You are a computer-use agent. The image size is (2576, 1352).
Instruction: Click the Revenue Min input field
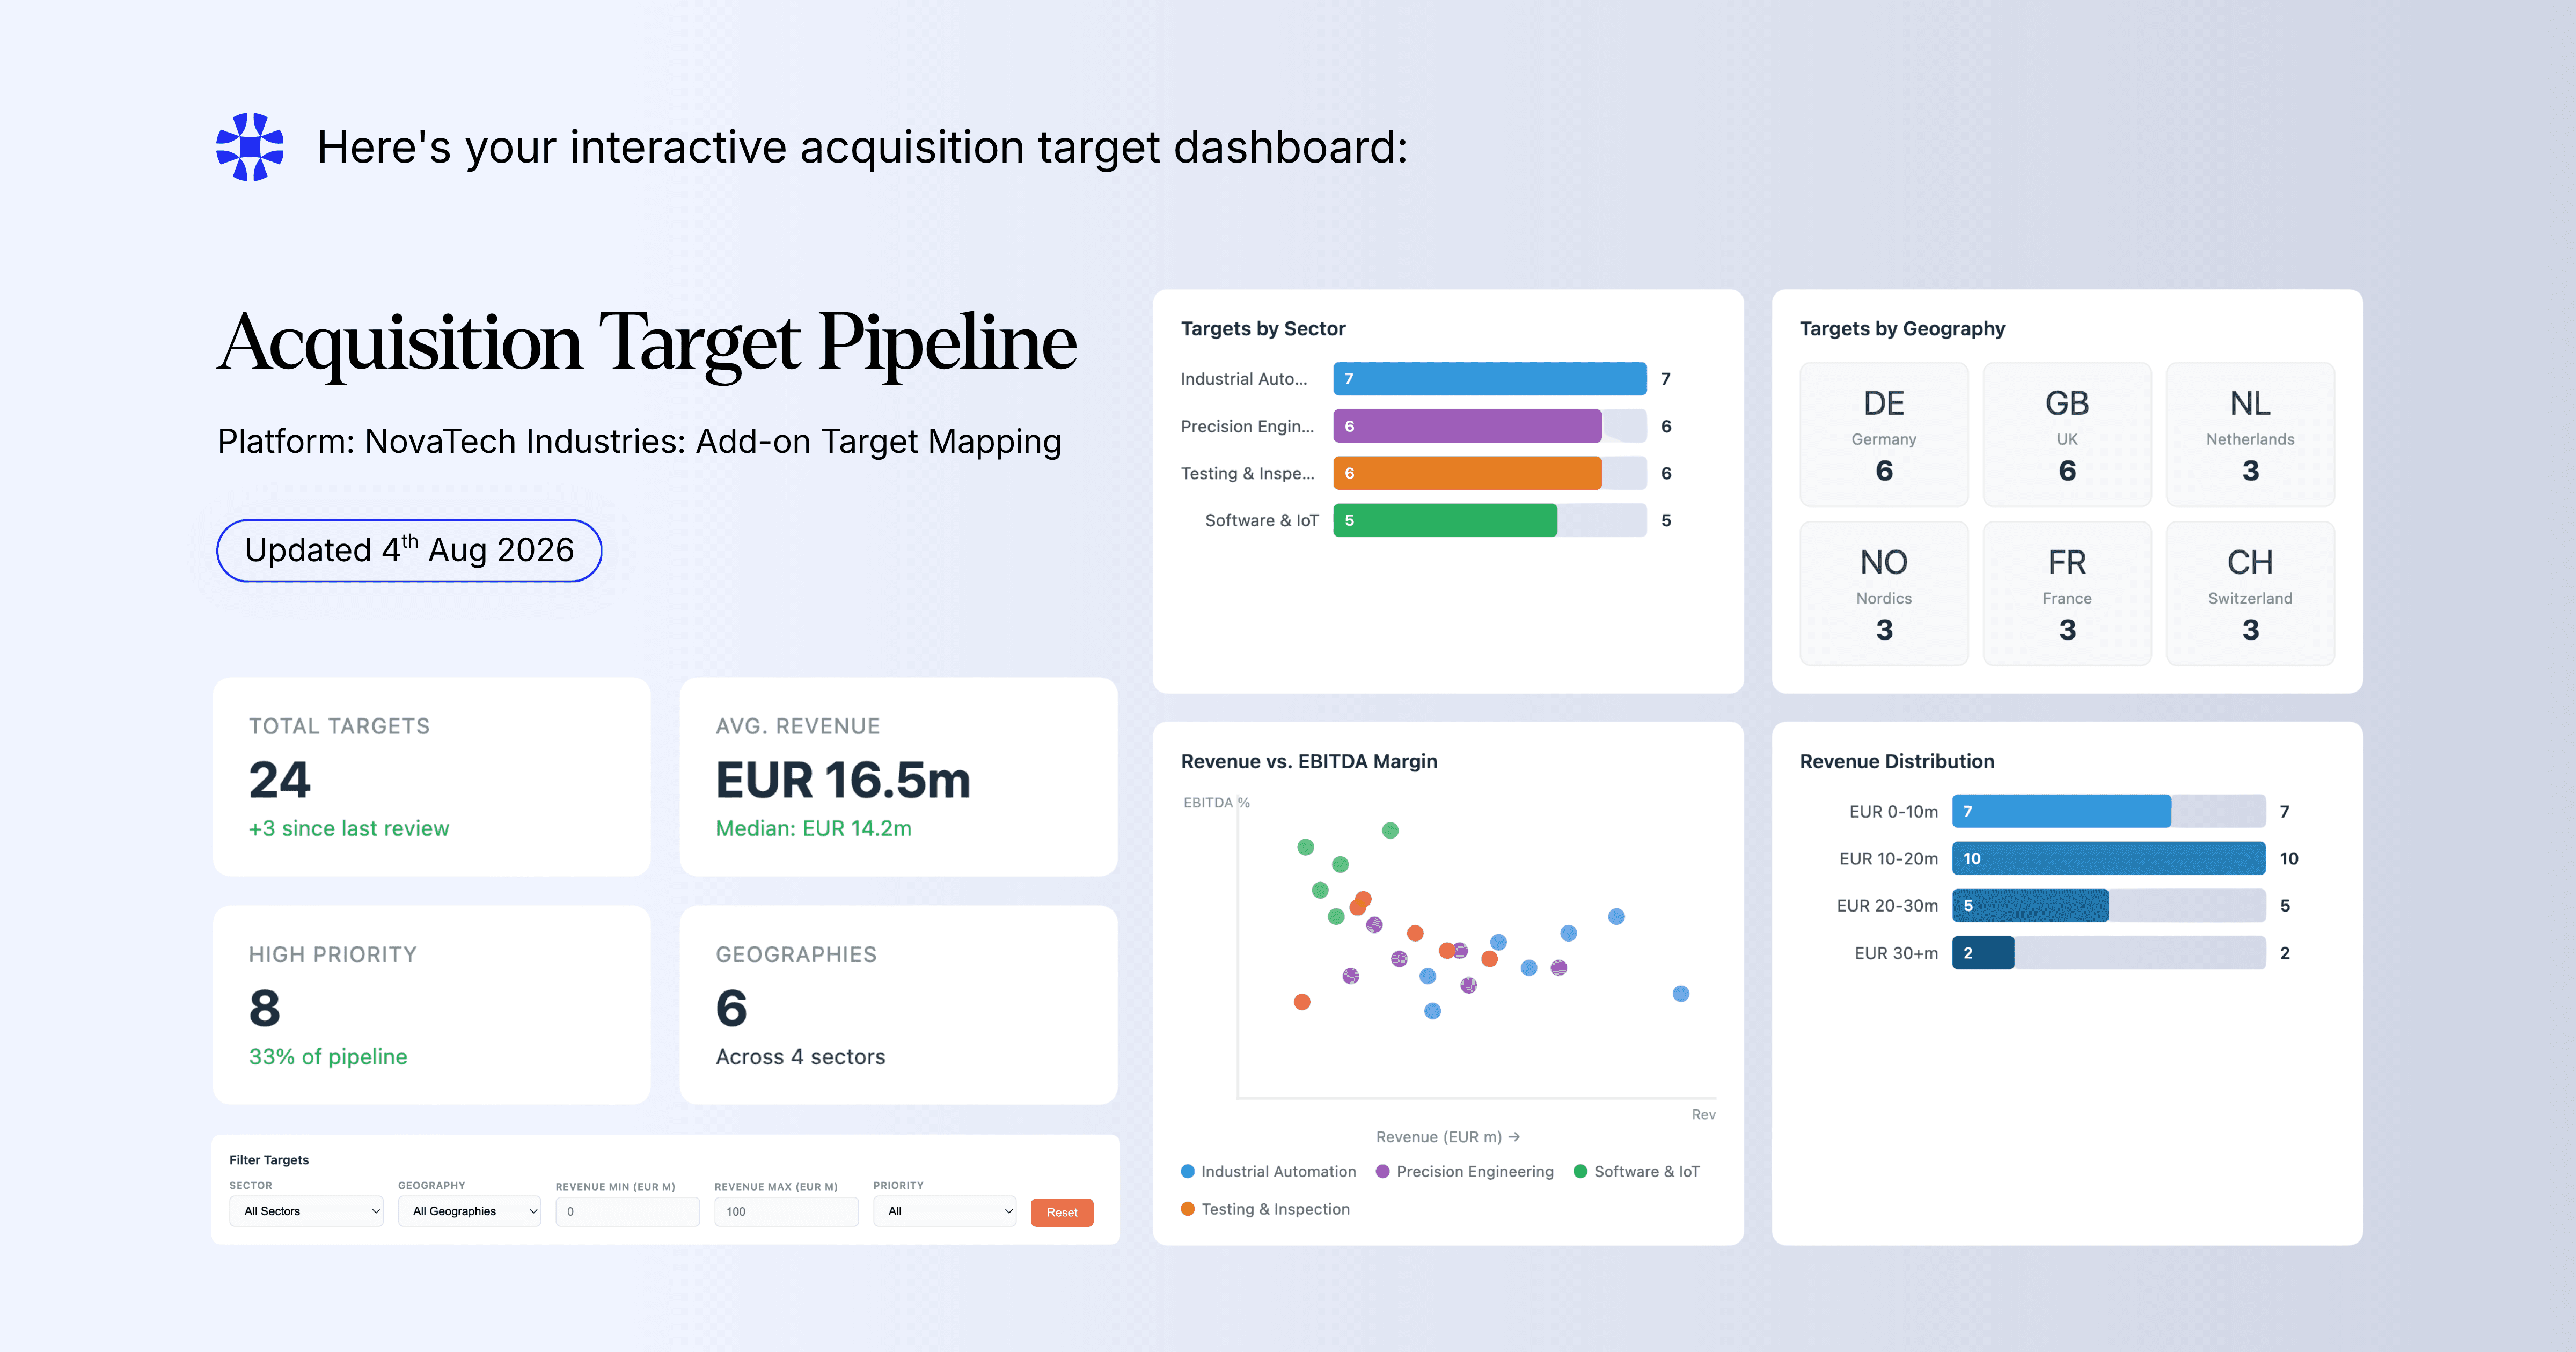(627, 1211)
